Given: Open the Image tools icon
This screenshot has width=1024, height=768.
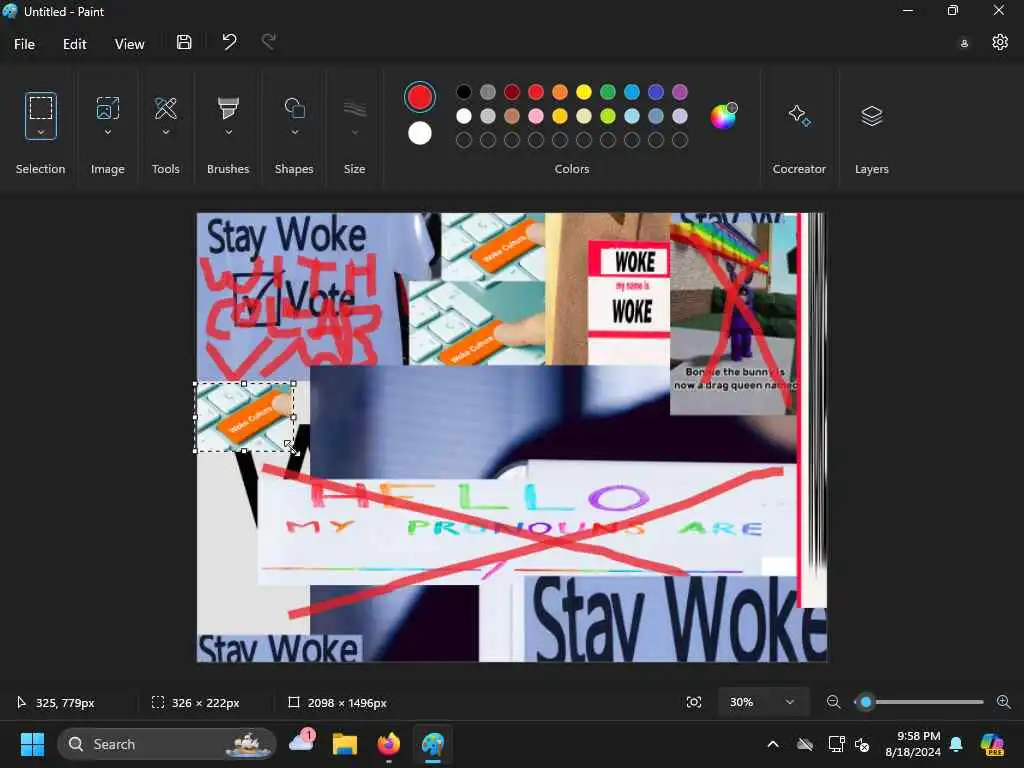Looking at the screenshot, I should (x=108, y=108).
